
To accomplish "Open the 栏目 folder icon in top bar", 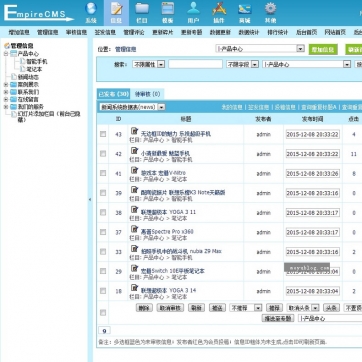I will [x=142, y=9].
